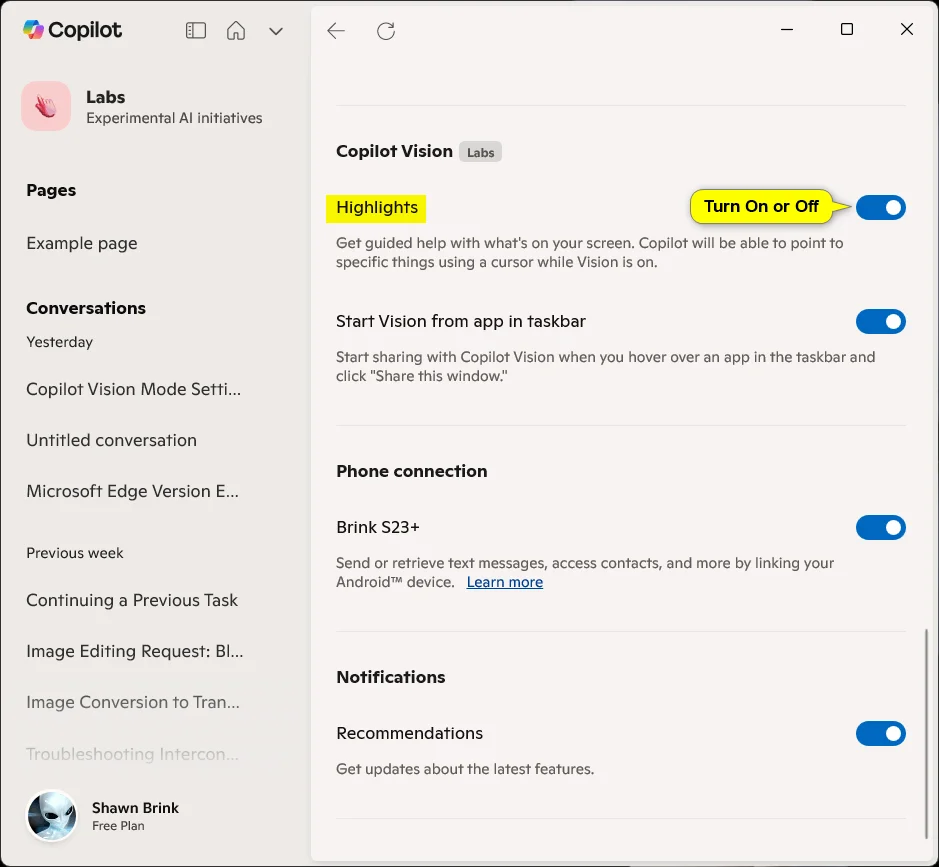Open Untitled conversation
The height and width of the screenshot is (867, 939).
tap(111, 440)
